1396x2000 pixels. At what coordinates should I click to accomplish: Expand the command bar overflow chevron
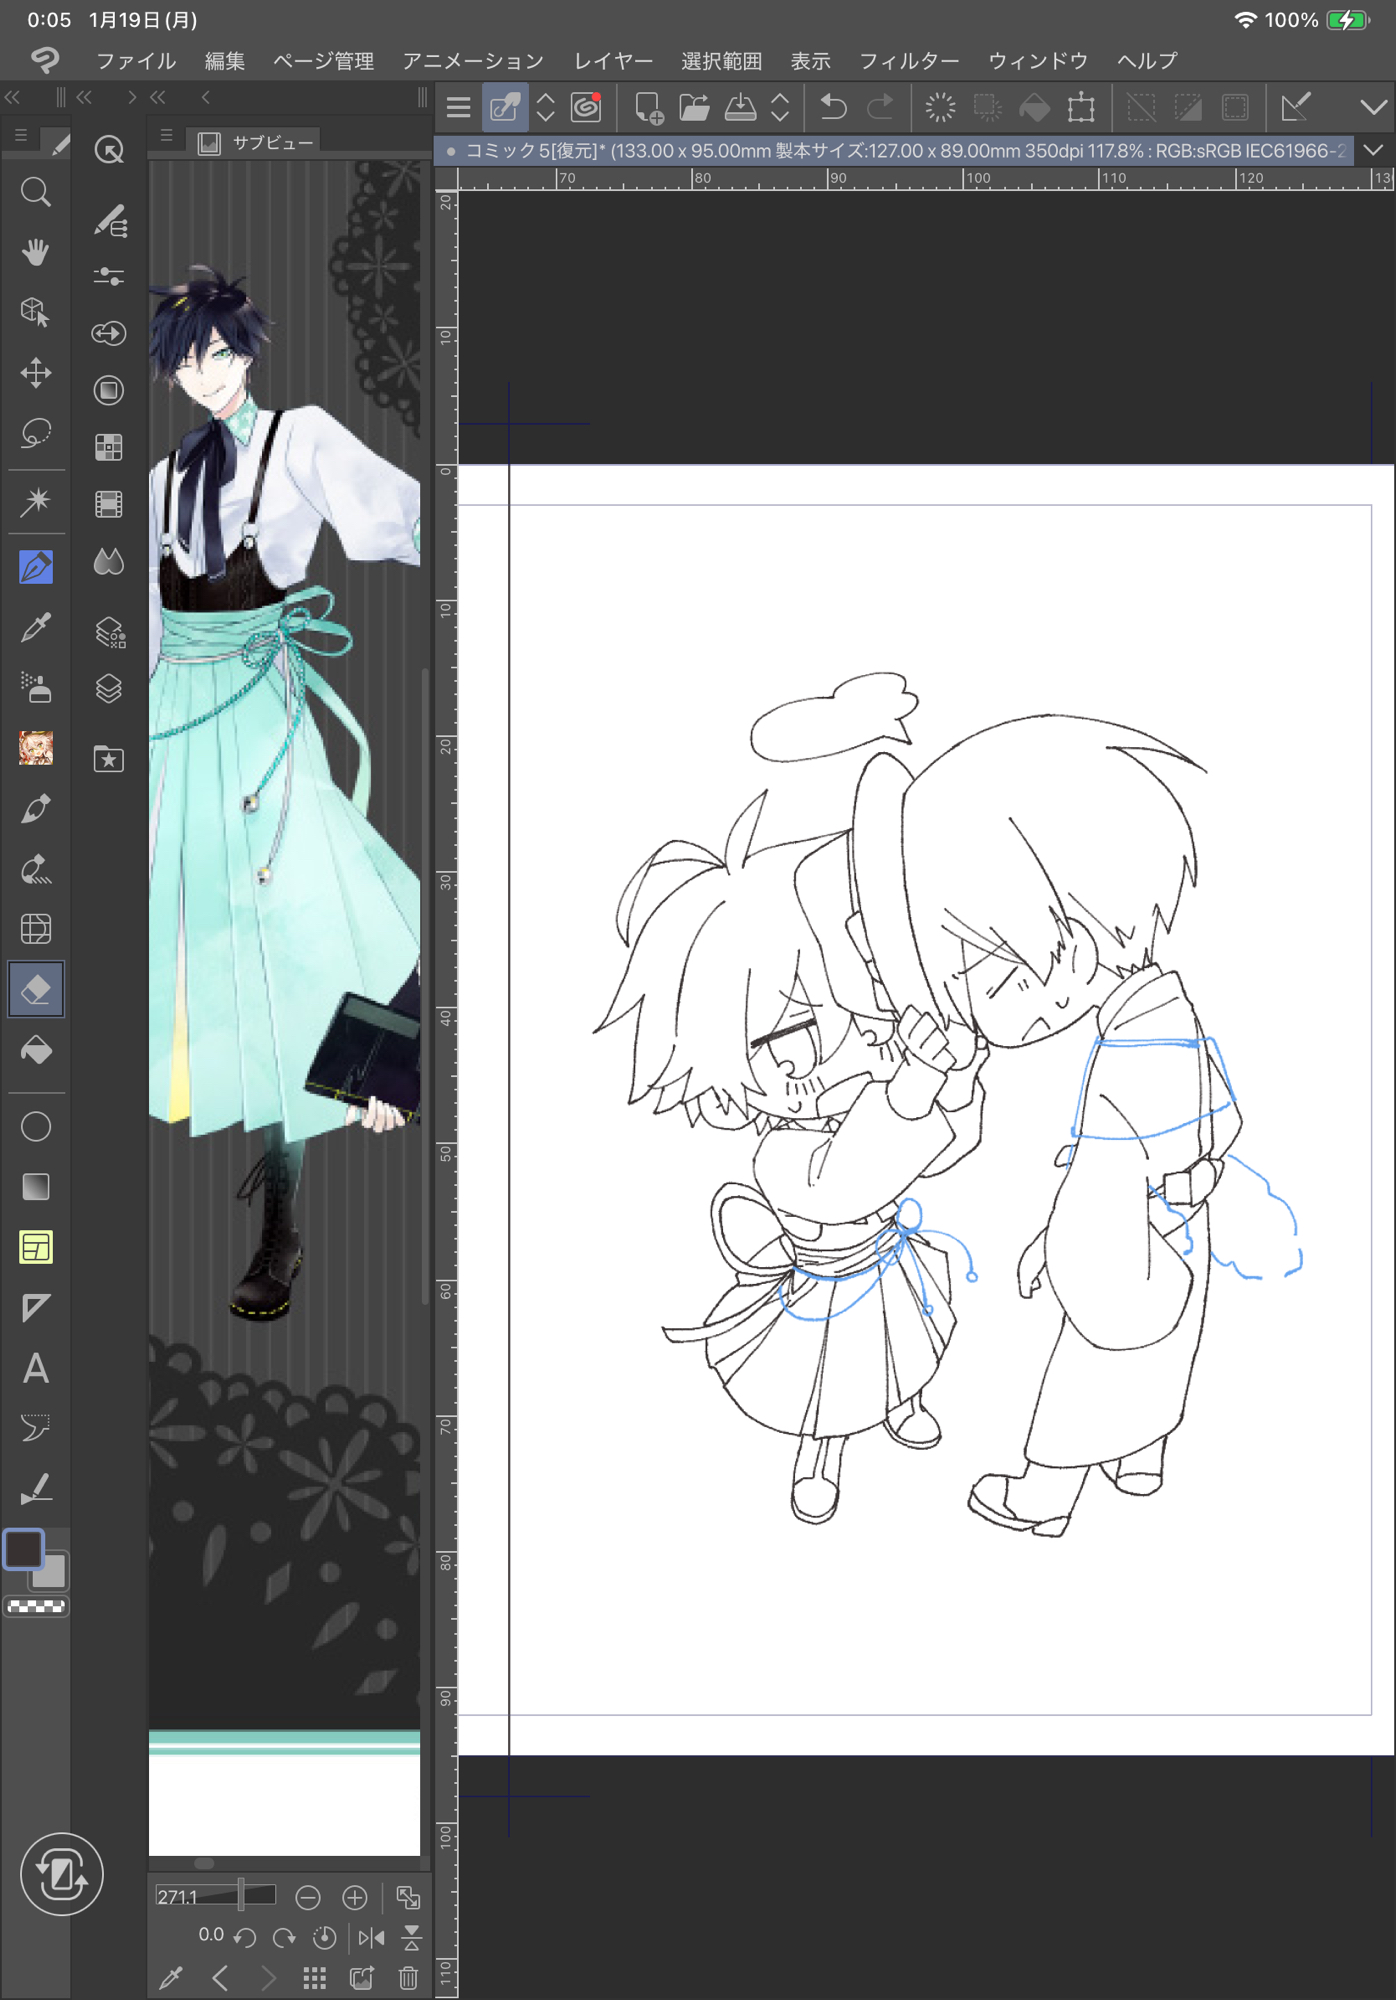(x=1373, y=107)
